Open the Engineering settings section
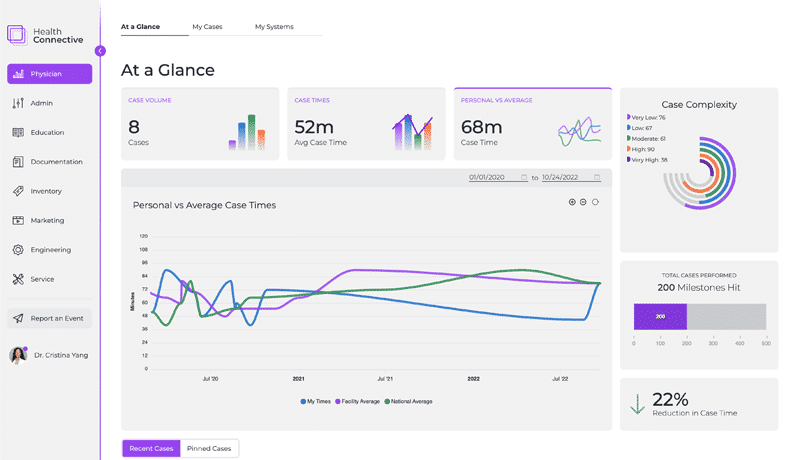Viewport: 800px width, 460px height. [50, 250]
